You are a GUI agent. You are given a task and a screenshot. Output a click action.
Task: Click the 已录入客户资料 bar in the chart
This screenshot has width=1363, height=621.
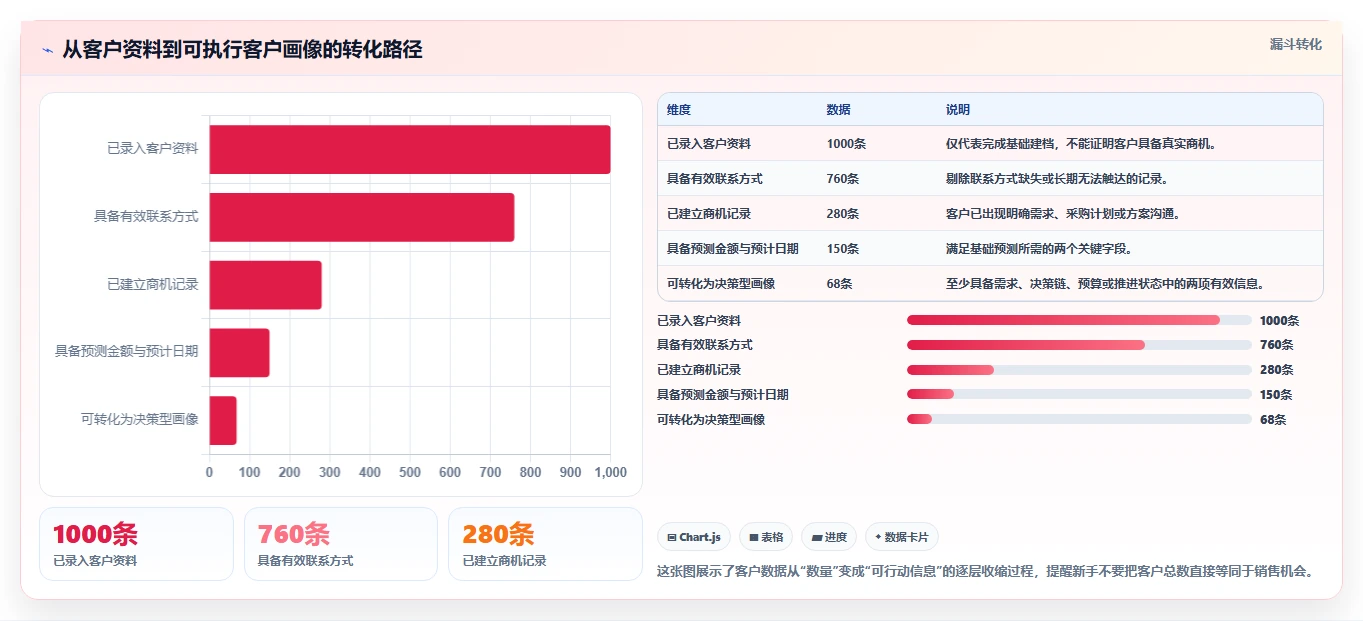tap(410, 149)
